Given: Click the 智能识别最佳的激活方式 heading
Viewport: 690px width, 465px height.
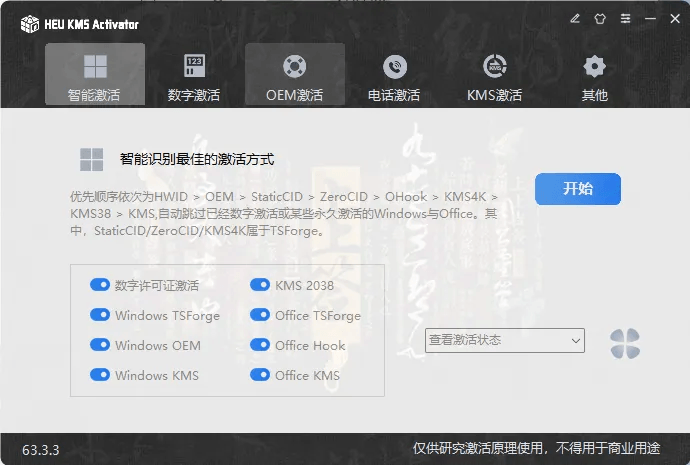Looking at the screenshot, I should point(197,159).
